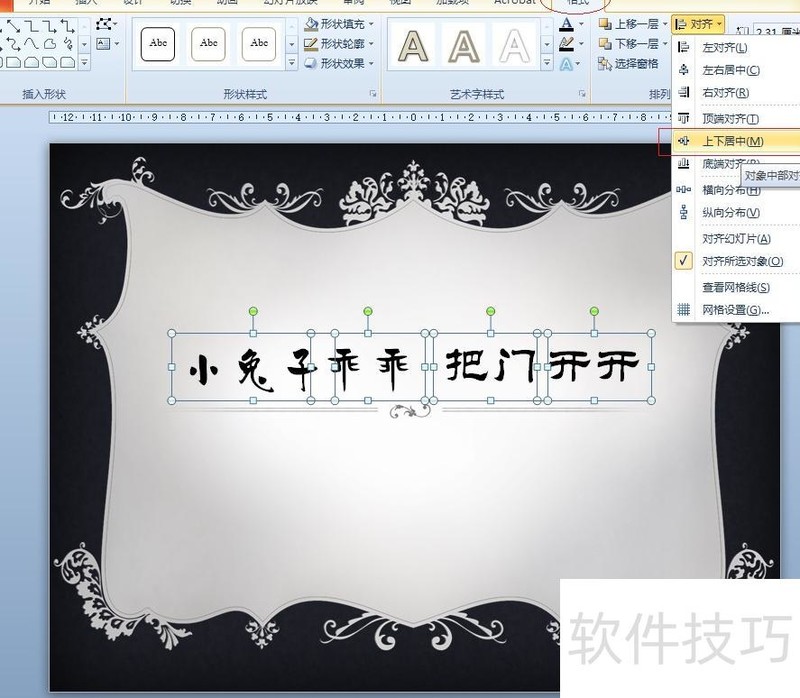Open the Edit Shape points tool

pos(104,24)
